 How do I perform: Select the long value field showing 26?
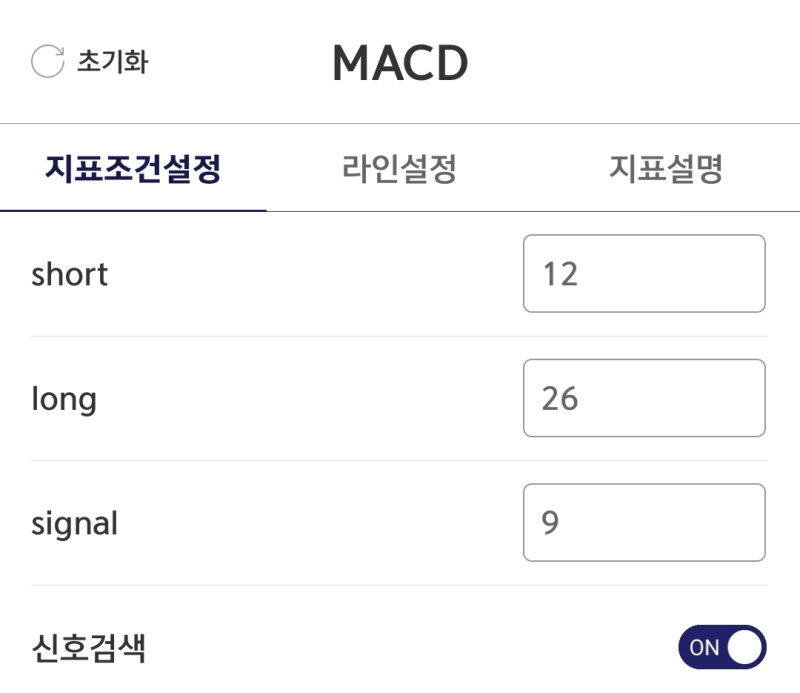pyautogui.click(x=644, y=398)
